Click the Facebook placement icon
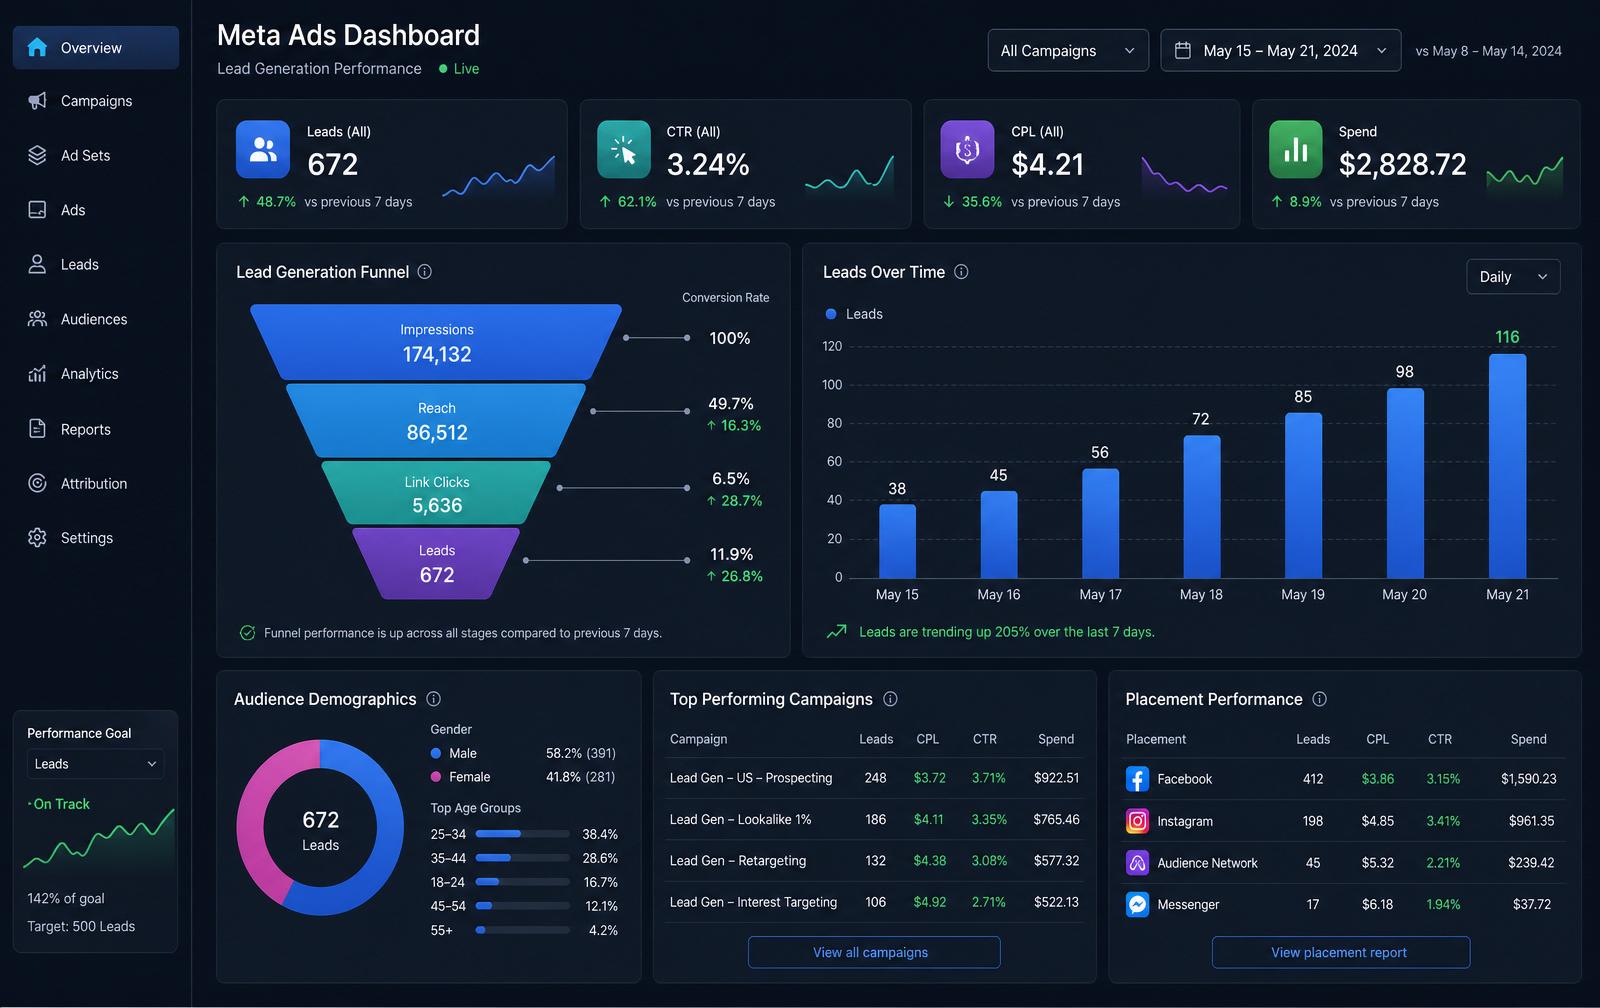Viewport: 1600px width, 1008px height. [x=1137, y=779]
